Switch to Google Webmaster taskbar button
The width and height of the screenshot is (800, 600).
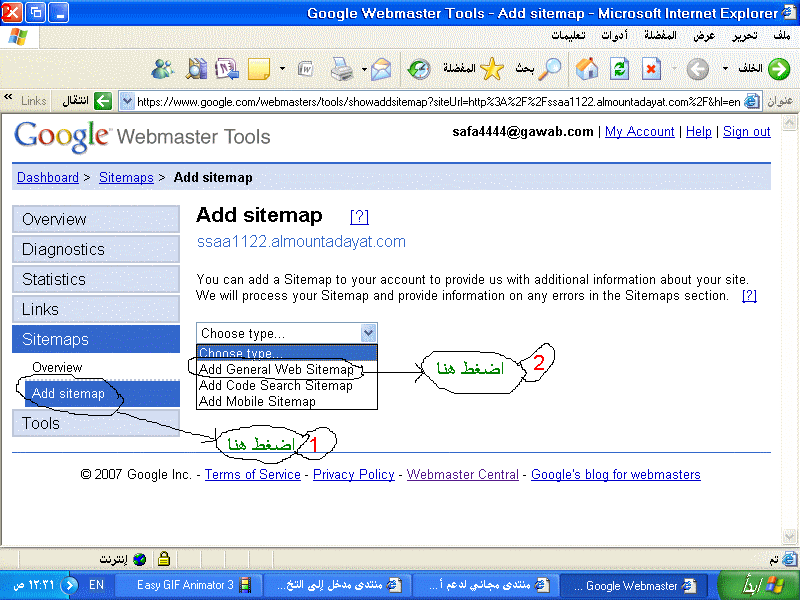[x=636, y=585]
